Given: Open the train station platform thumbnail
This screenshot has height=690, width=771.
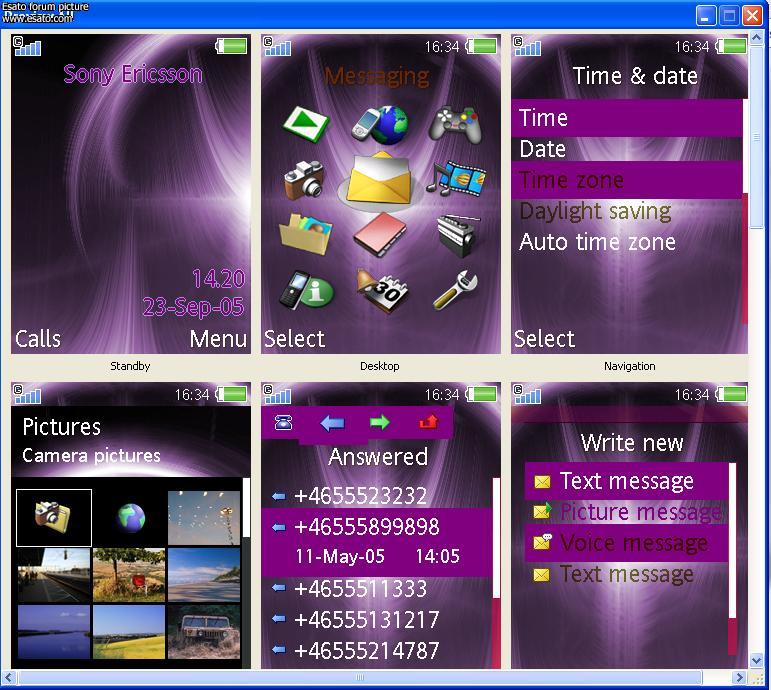Looking at the screenshot, I should click(x=54, y=575).
